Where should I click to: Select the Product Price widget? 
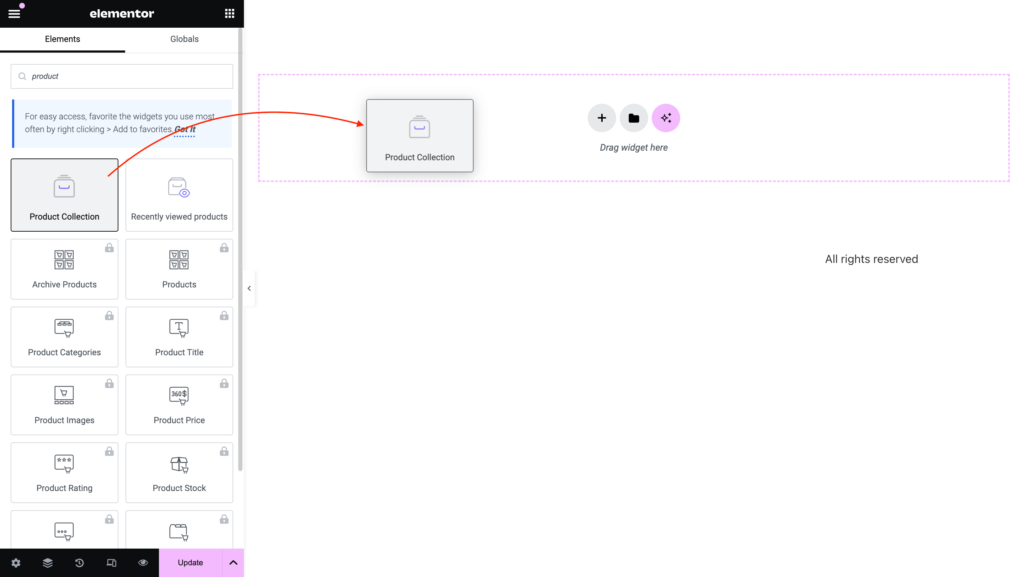click(x=179, y=404)
